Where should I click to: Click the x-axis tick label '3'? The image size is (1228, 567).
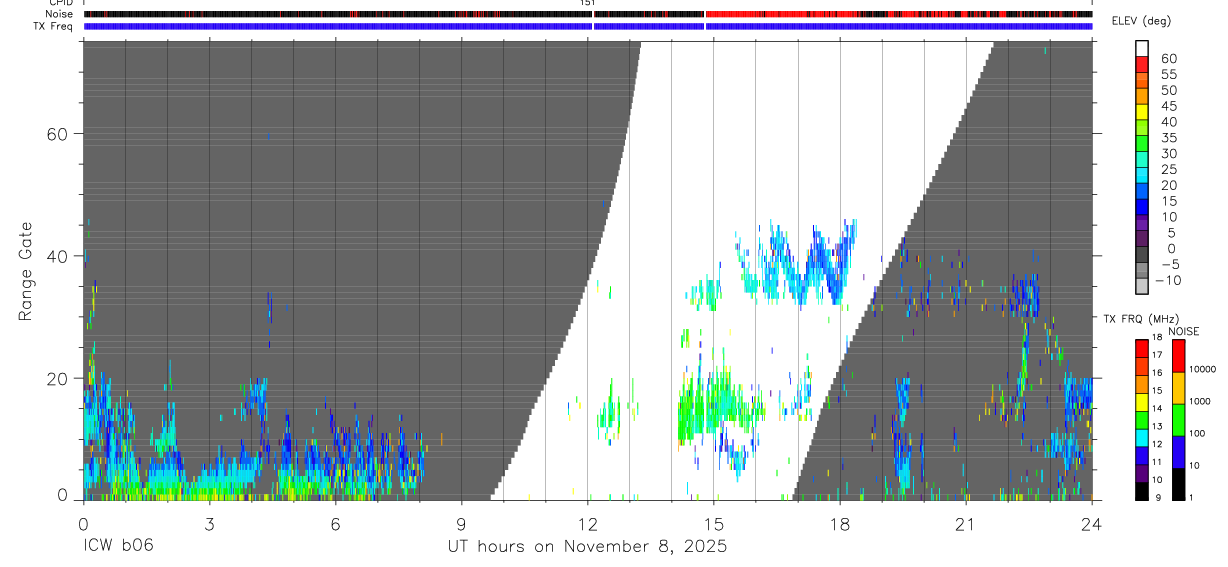point(209,523)
